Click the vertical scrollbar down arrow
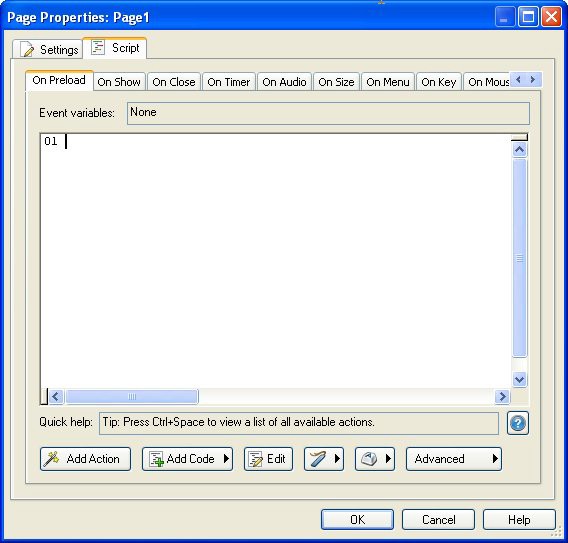This screenshot has height=543, width=568. point(519,380)
